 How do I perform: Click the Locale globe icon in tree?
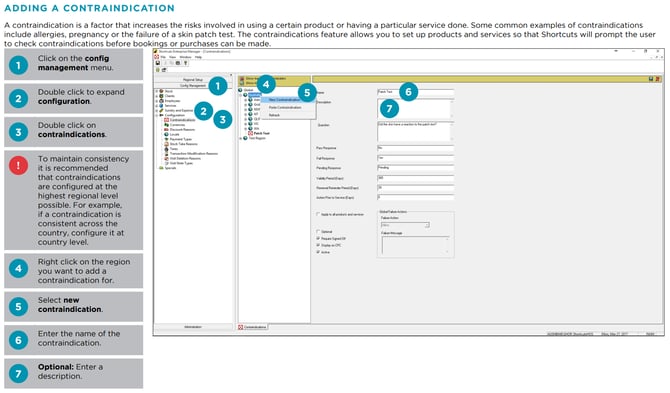pyautogui.click(x=166, y=134)
